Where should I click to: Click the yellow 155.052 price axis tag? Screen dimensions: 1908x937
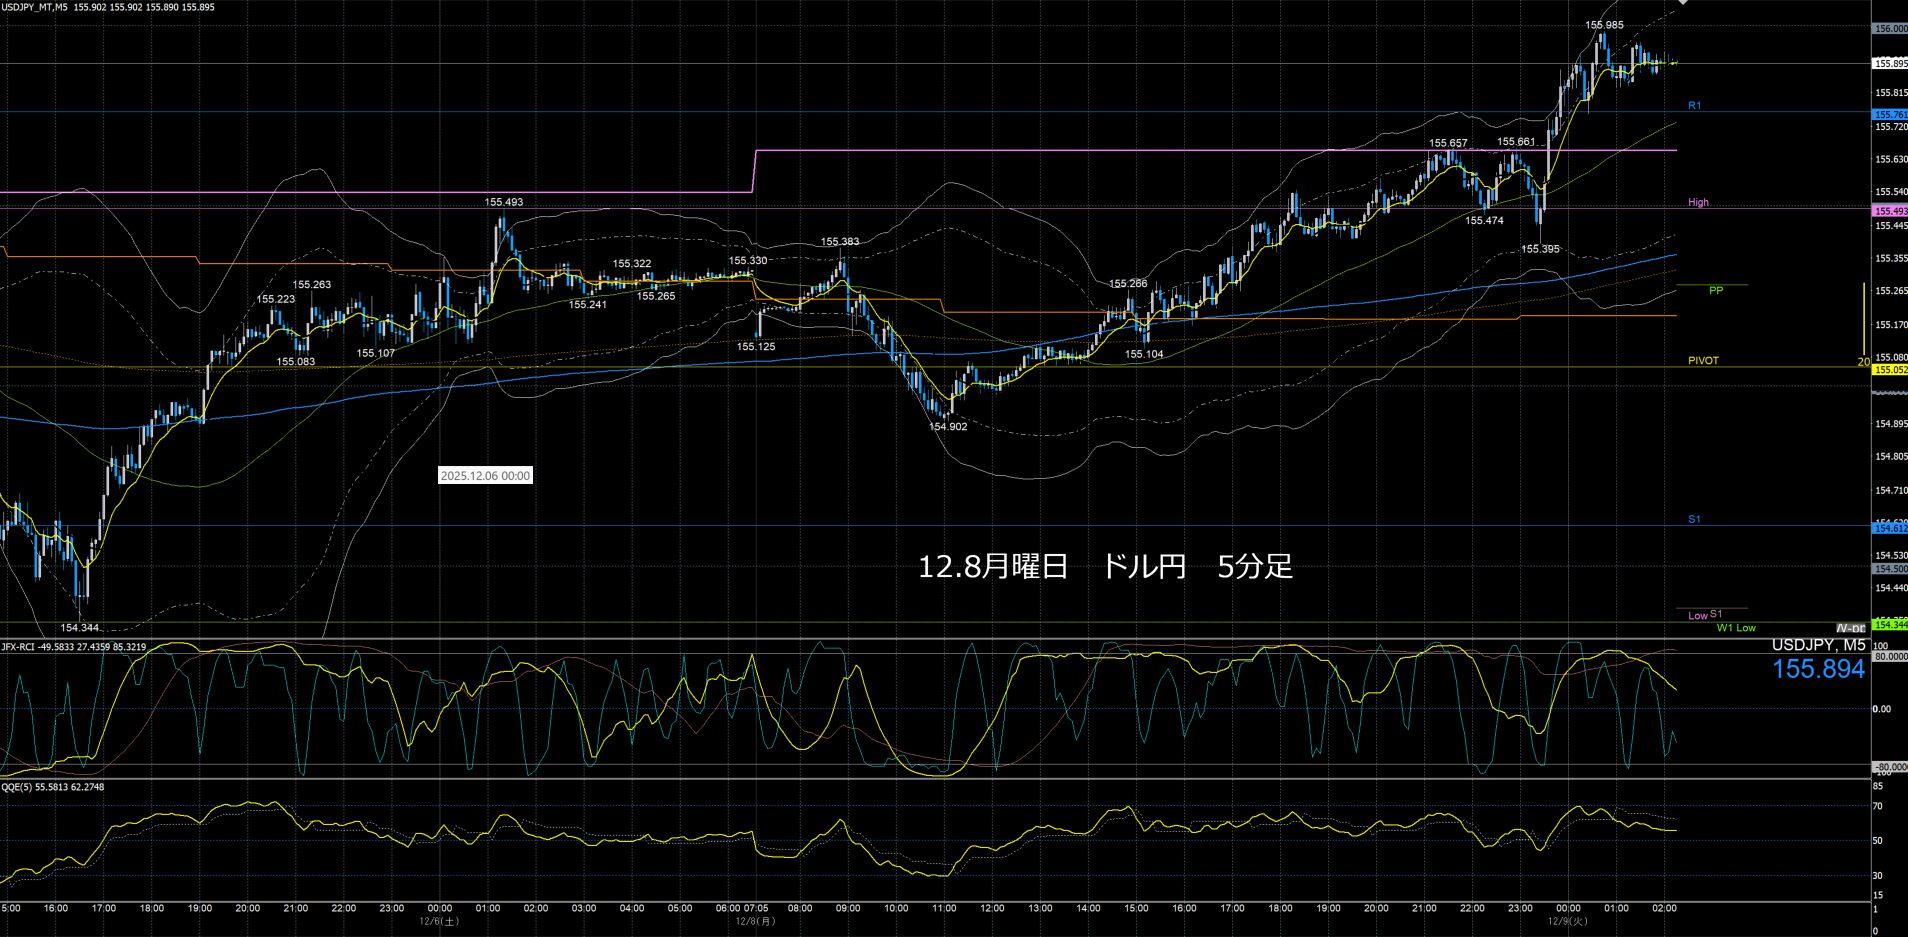pos(1889,370)
